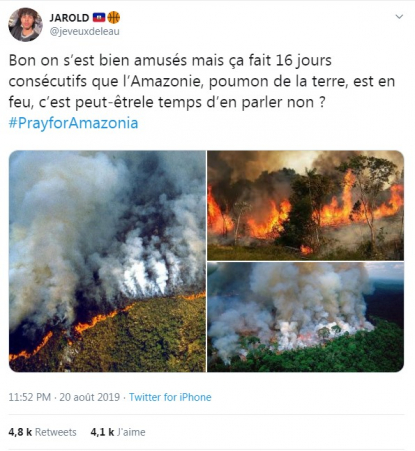Open the JAROLD display name link
Viewport: 415px width, 451px height.
coord(69,18)
